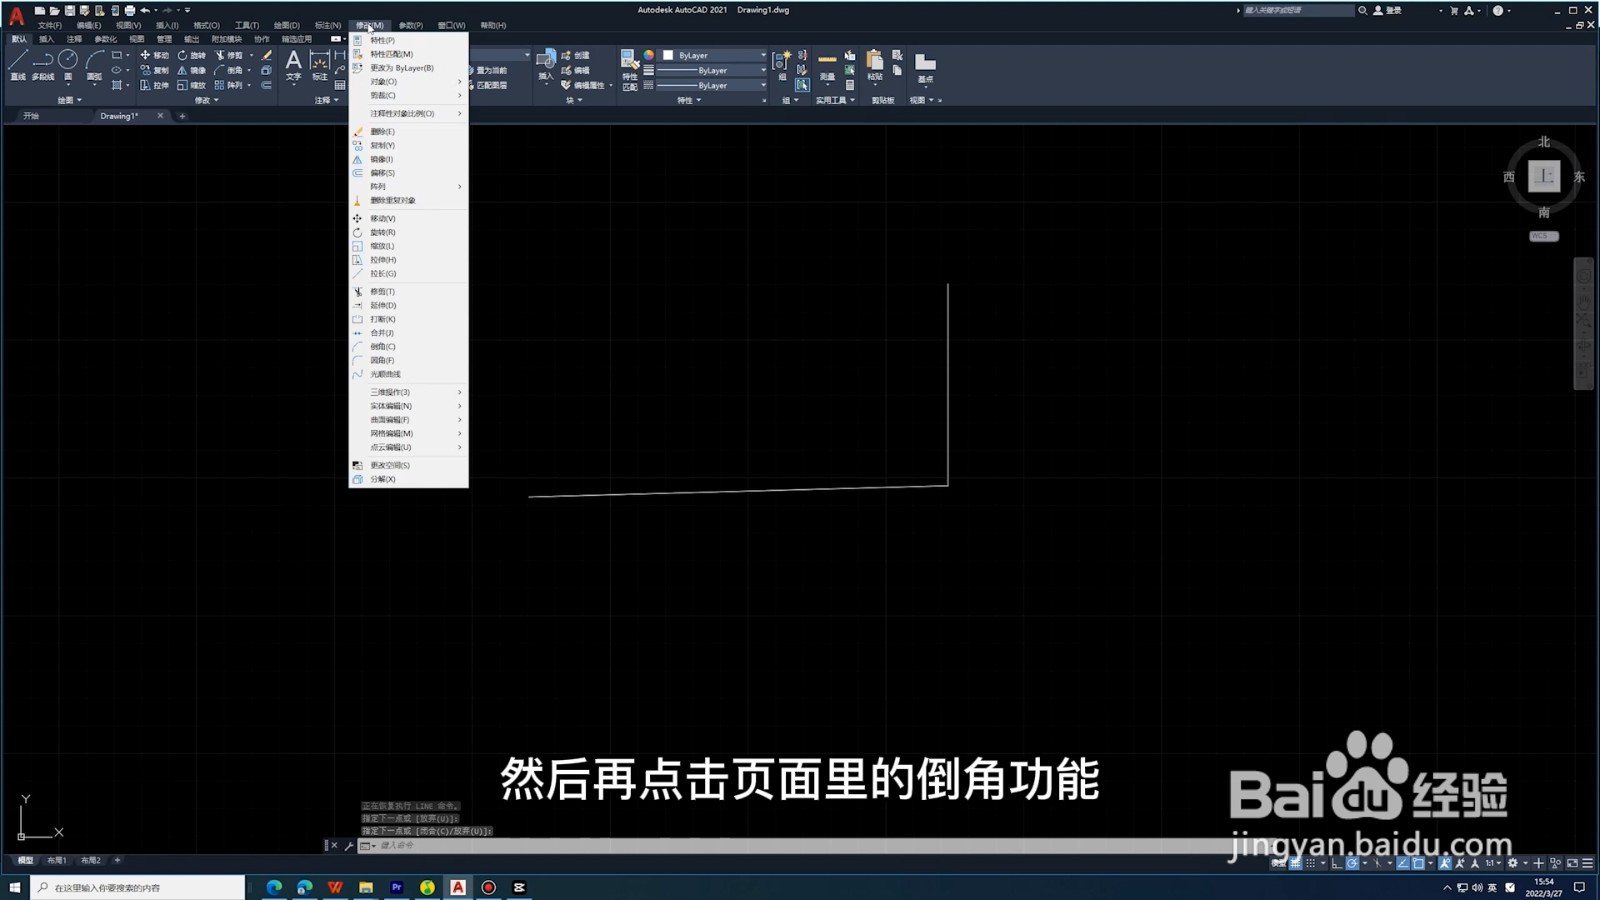Click the 镜像 (Mirror) ribbon icon
This screenshot has width=1600, height=900.
tap(188, 70)
